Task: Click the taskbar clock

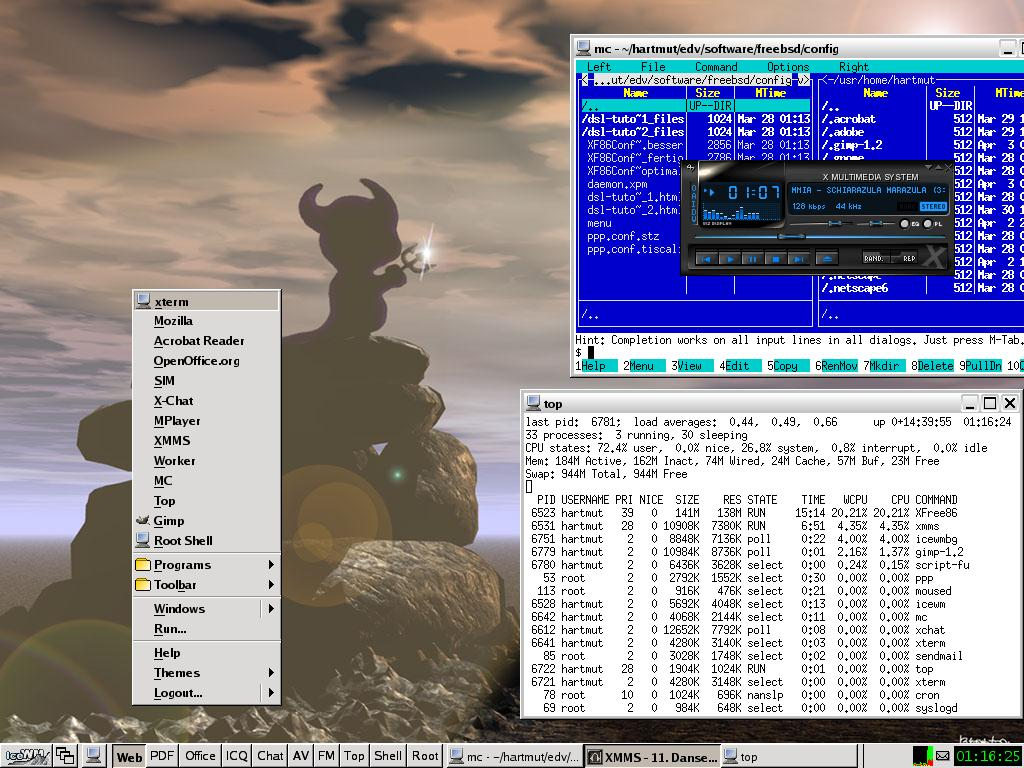Action: pos(987,756)
